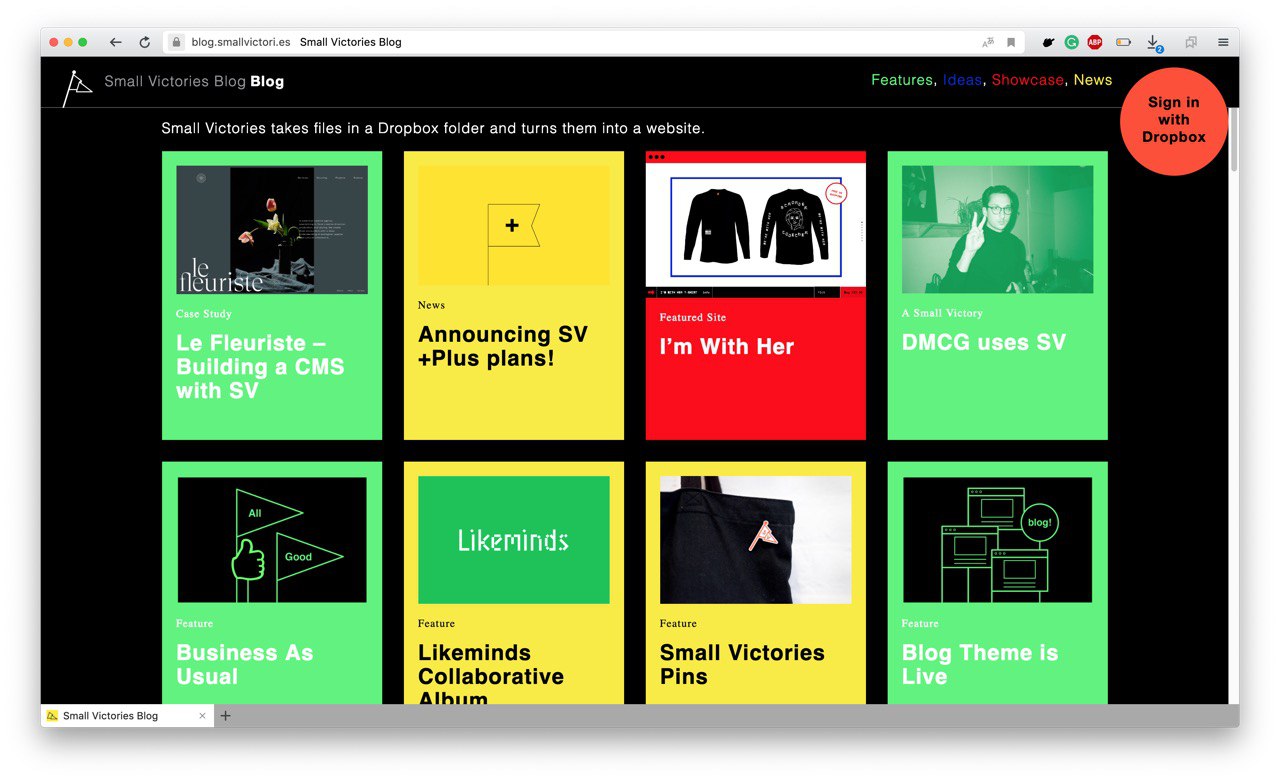Click the Small Victories Blog header title
The width and height of the screenshot is (1280, 781).
pos(194,82)
